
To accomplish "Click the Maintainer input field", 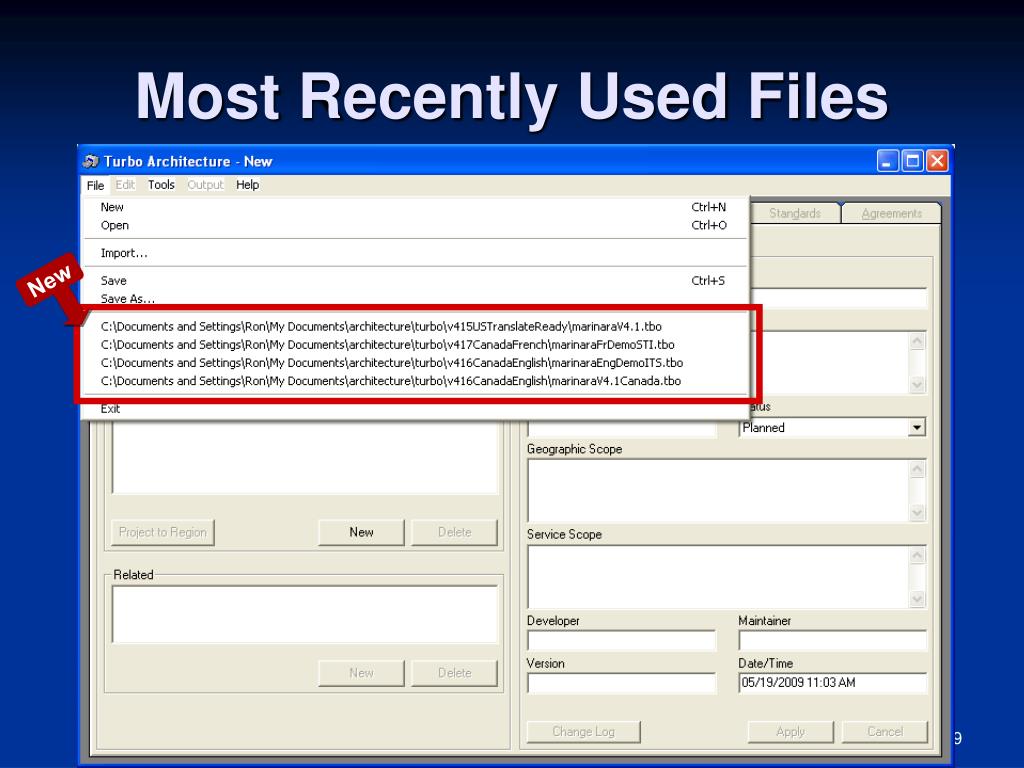I will pyautogui.click(x=832, y=640).
